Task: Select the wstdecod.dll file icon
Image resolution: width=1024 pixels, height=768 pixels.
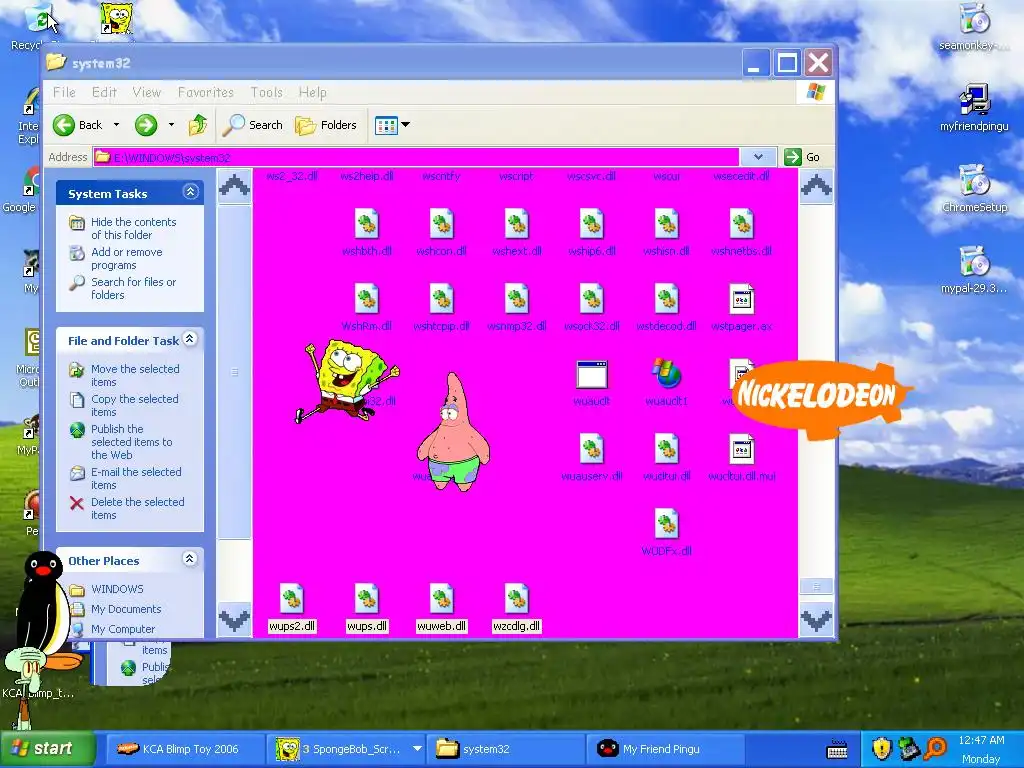Action: click(x=666, y=299)
